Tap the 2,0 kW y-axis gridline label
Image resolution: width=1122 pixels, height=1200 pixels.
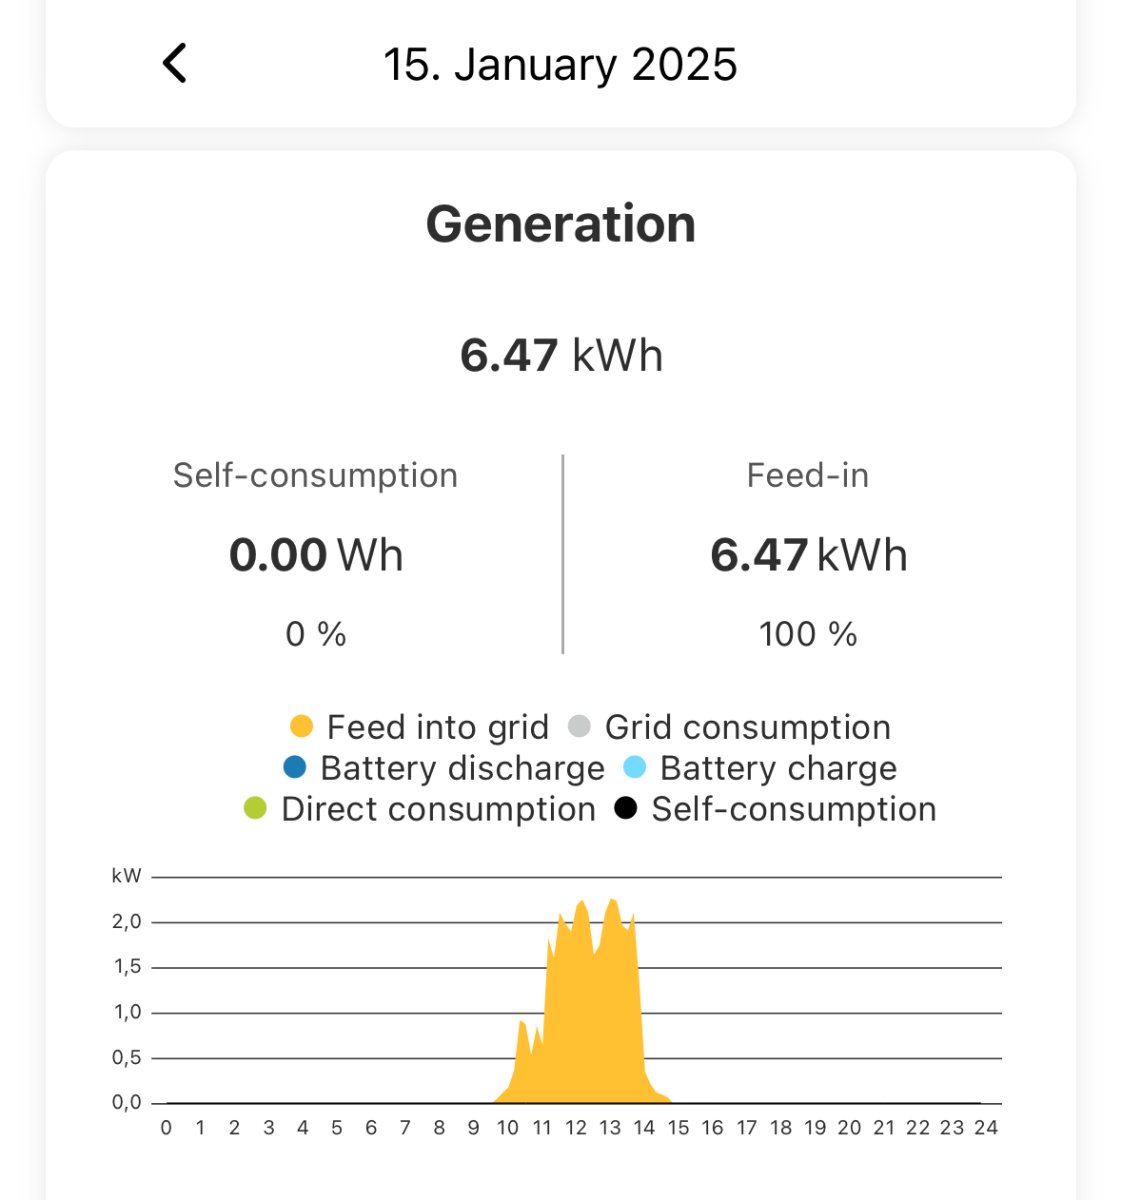127,922
